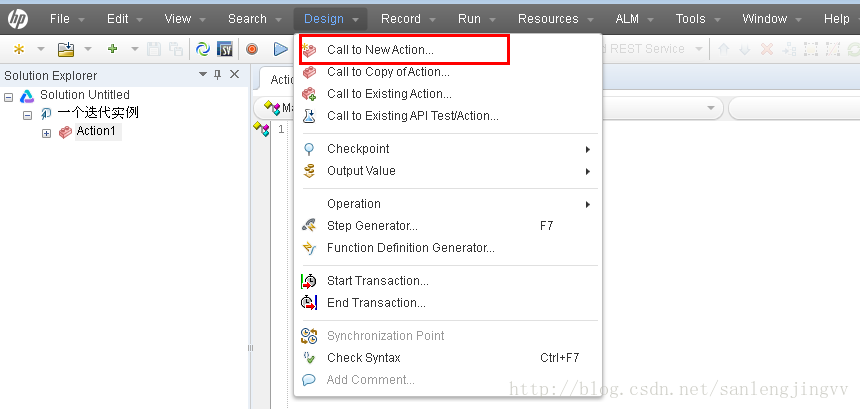Expand the Checkpoint submenu
860x409 pixels.
coord(587,149)
